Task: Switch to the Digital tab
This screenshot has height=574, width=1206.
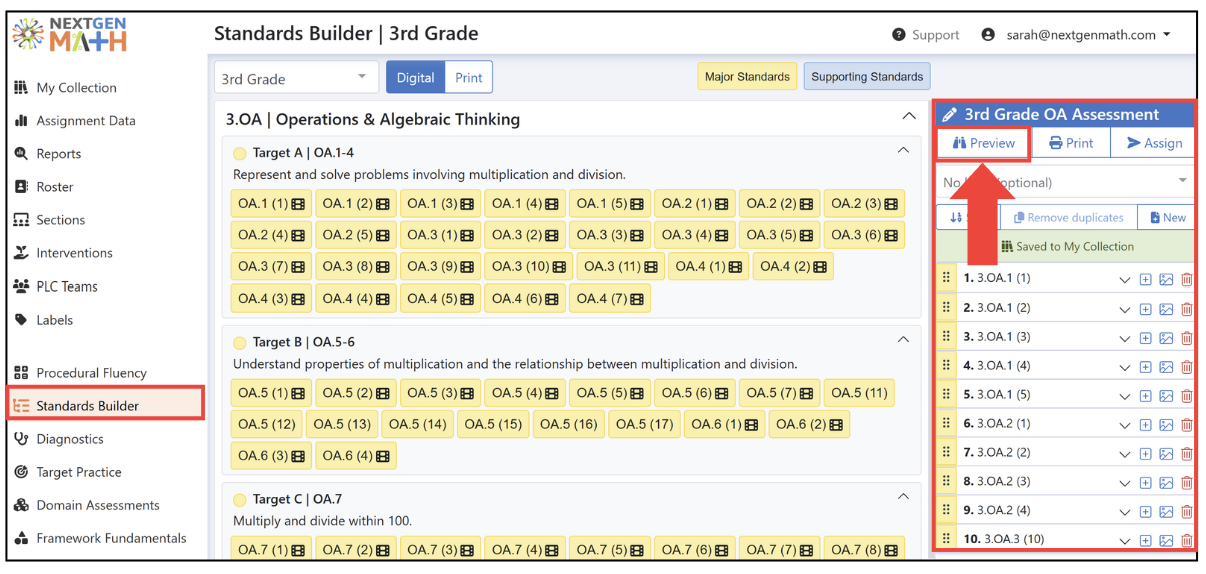Action: (x=415, y=78)
